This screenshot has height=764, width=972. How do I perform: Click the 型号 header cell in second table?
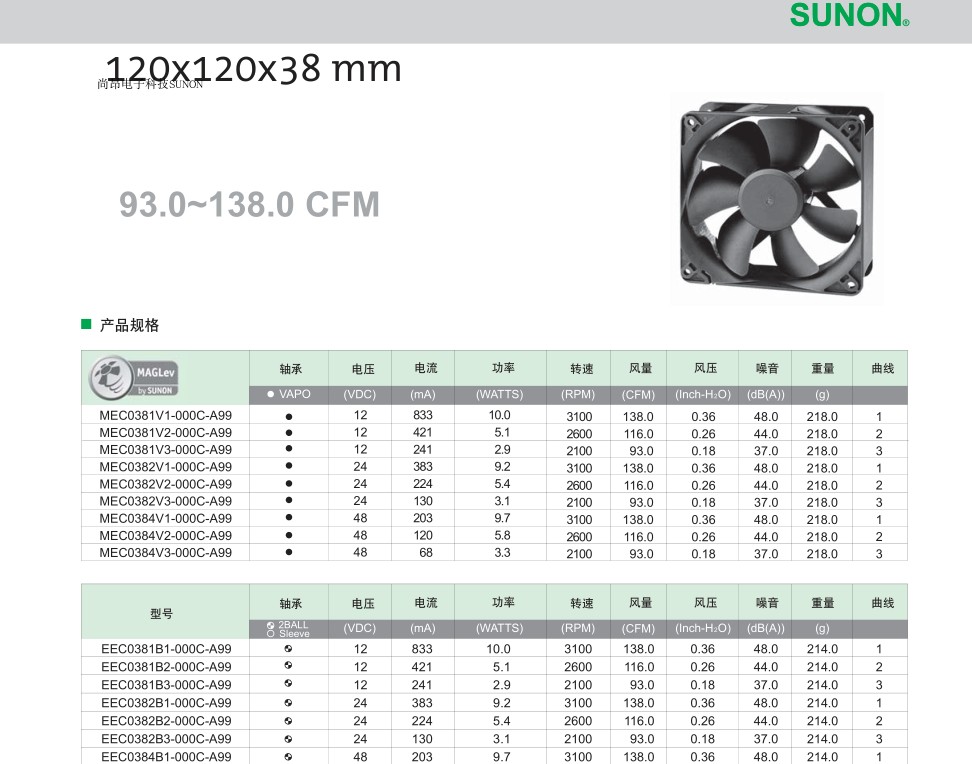pos(162,613)
